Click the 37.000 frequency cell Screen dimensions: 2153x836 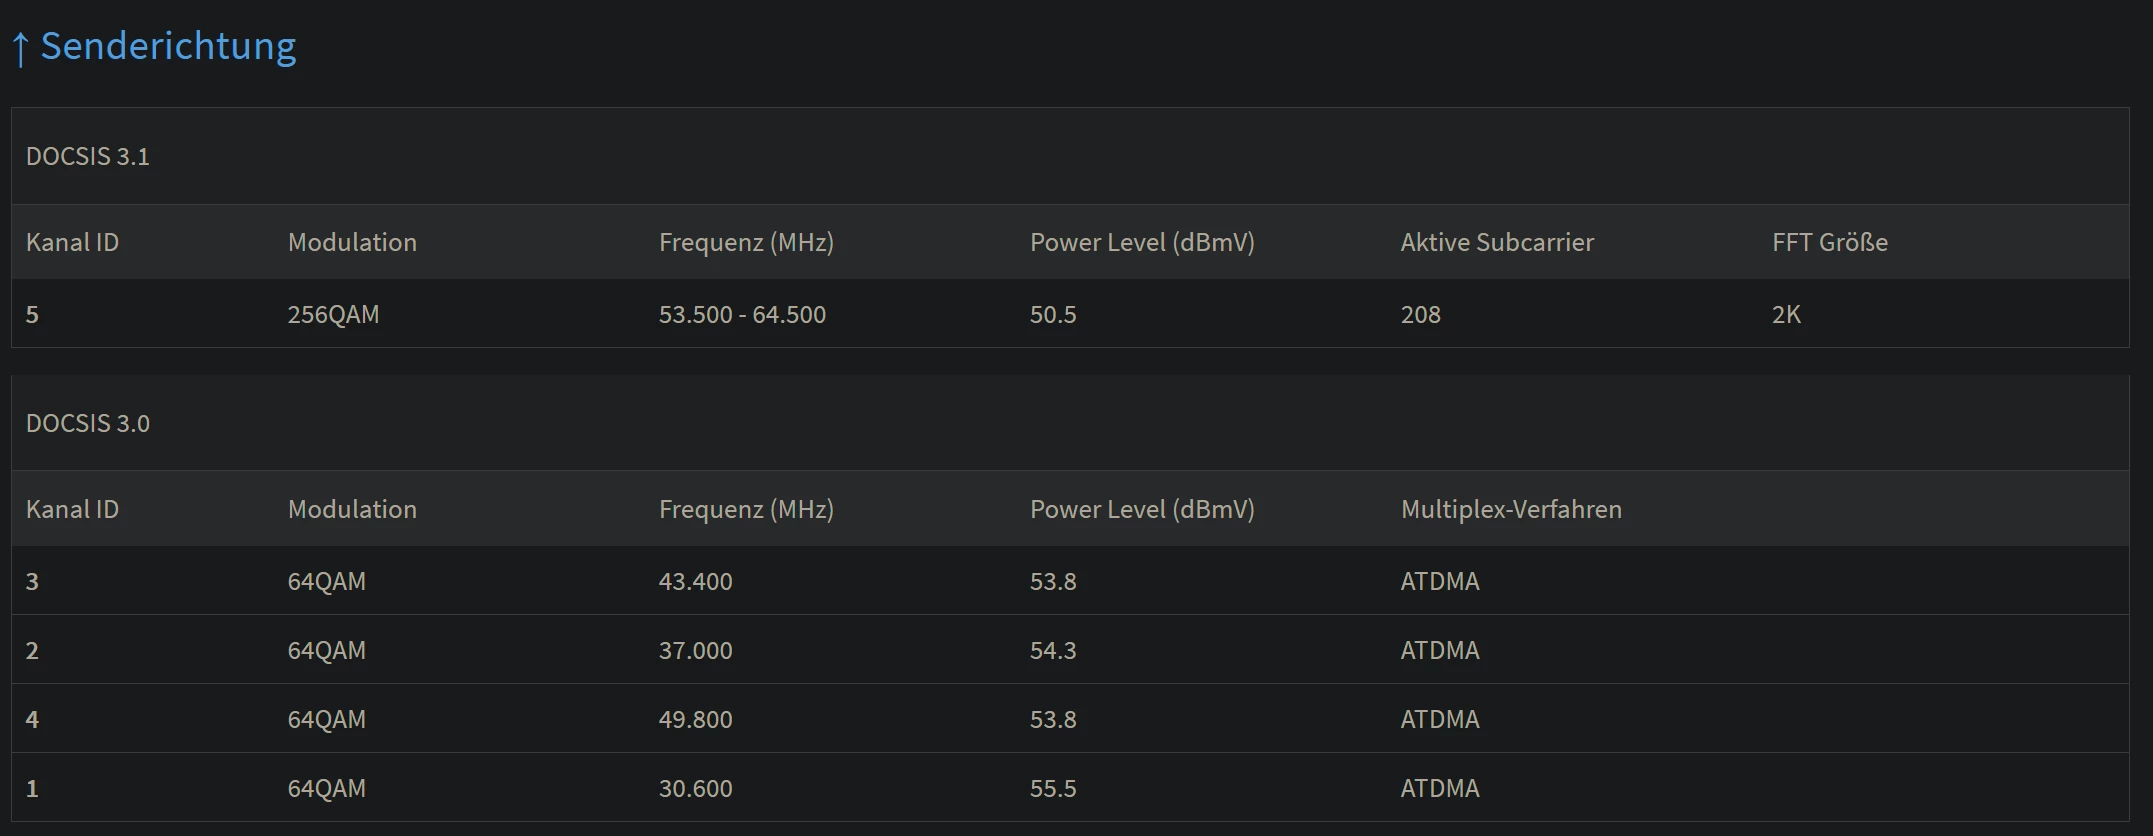click(x=695, y=651)
